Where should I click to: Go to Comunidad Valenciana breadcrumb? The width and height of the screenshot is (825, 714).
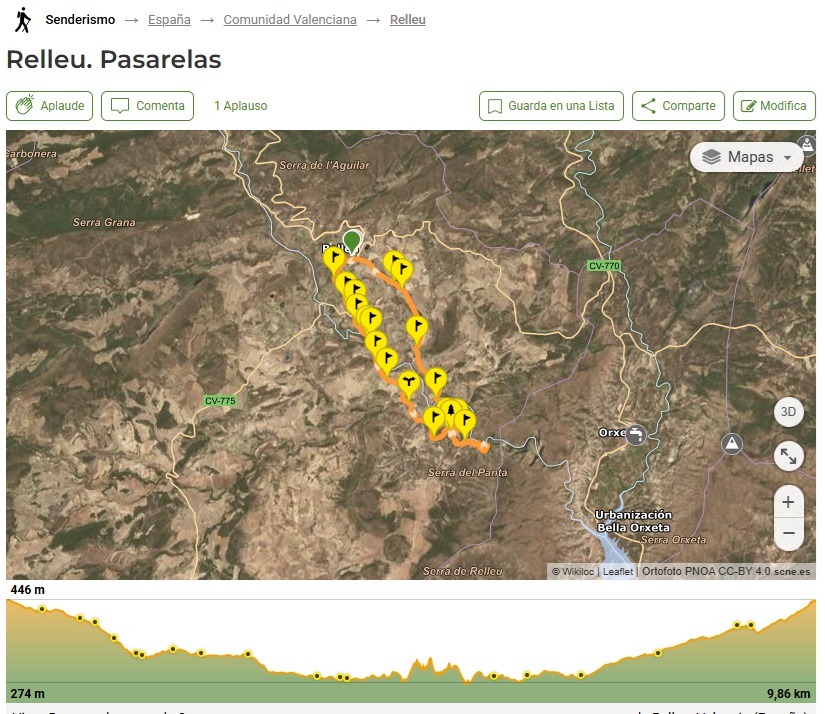tap(290, 20)
